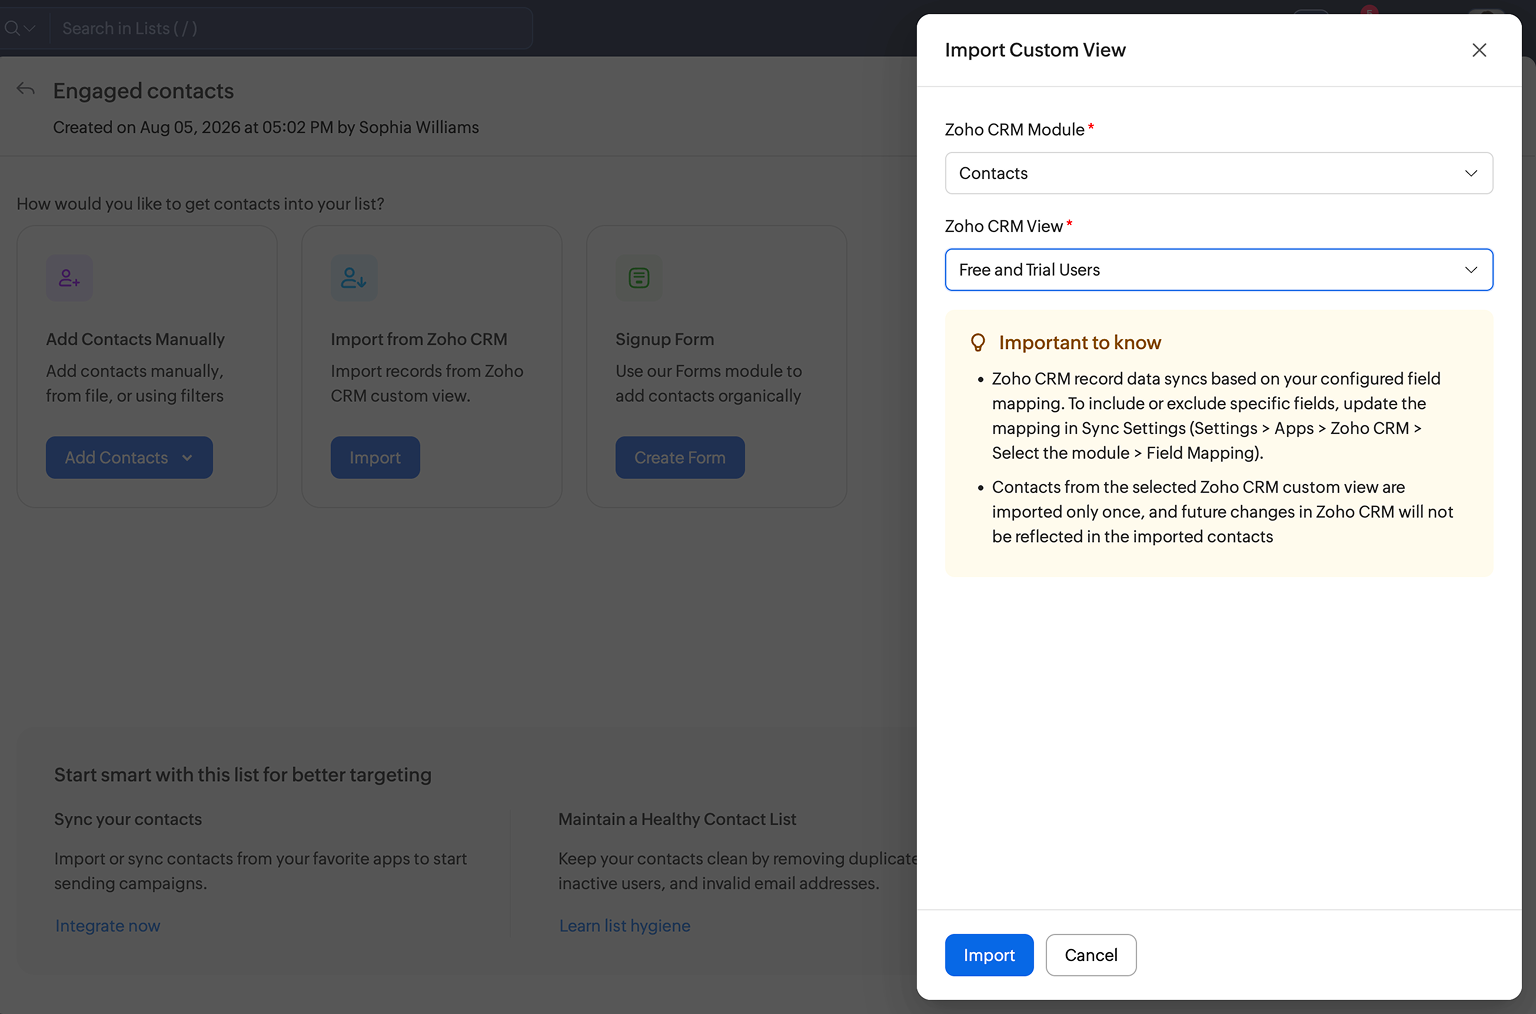Click the Signup Form icon
This screenshot has height=1014, width=1536.
point(639,278)
